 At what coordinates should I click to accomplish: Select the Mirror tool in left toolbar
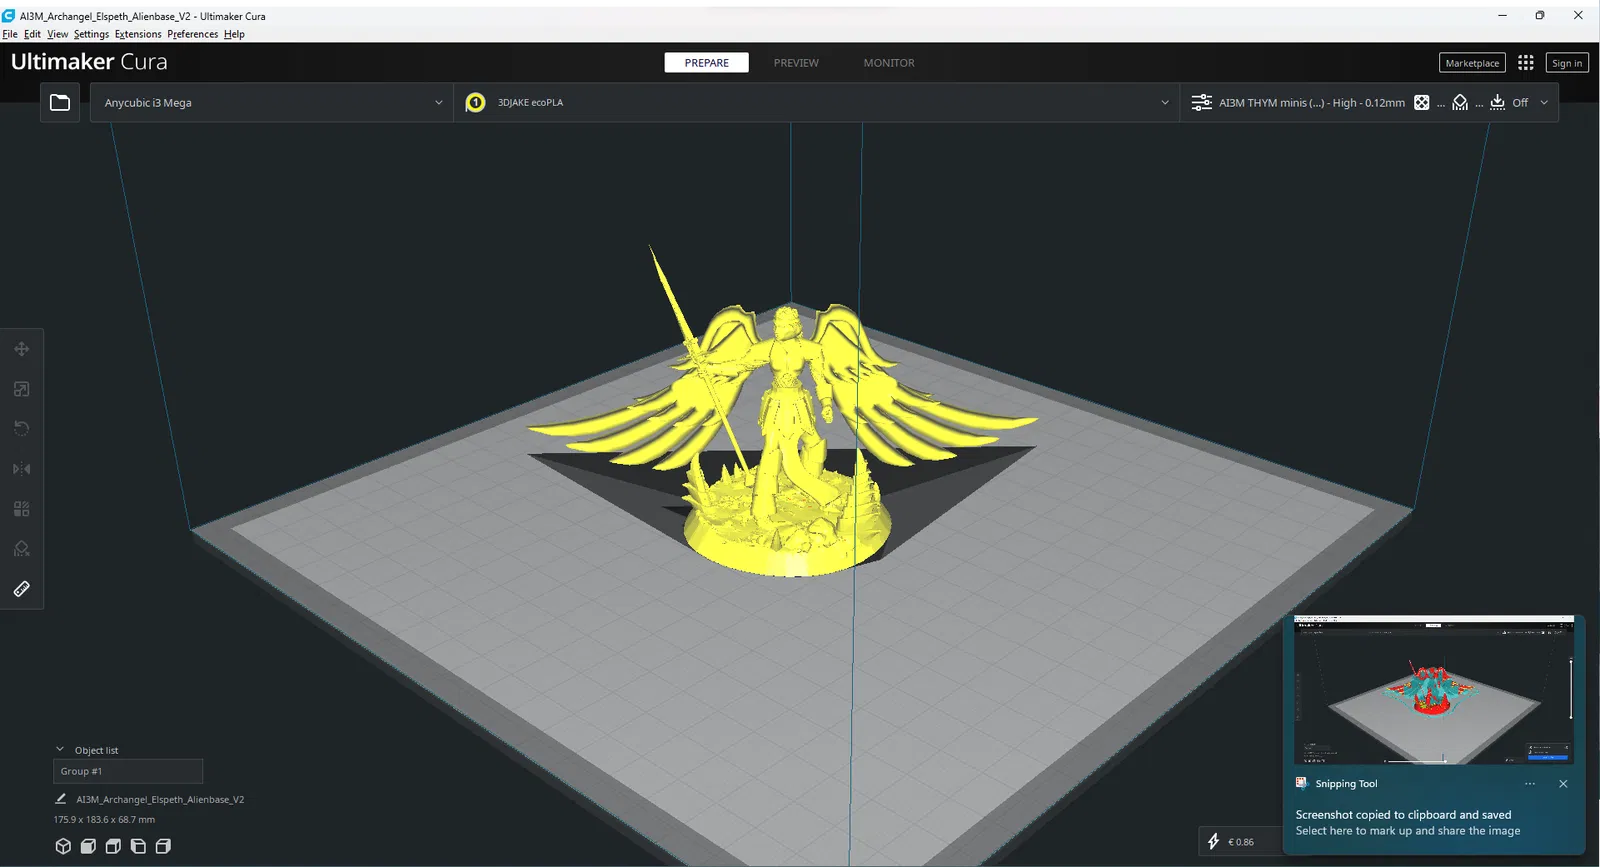pos(22,469)
